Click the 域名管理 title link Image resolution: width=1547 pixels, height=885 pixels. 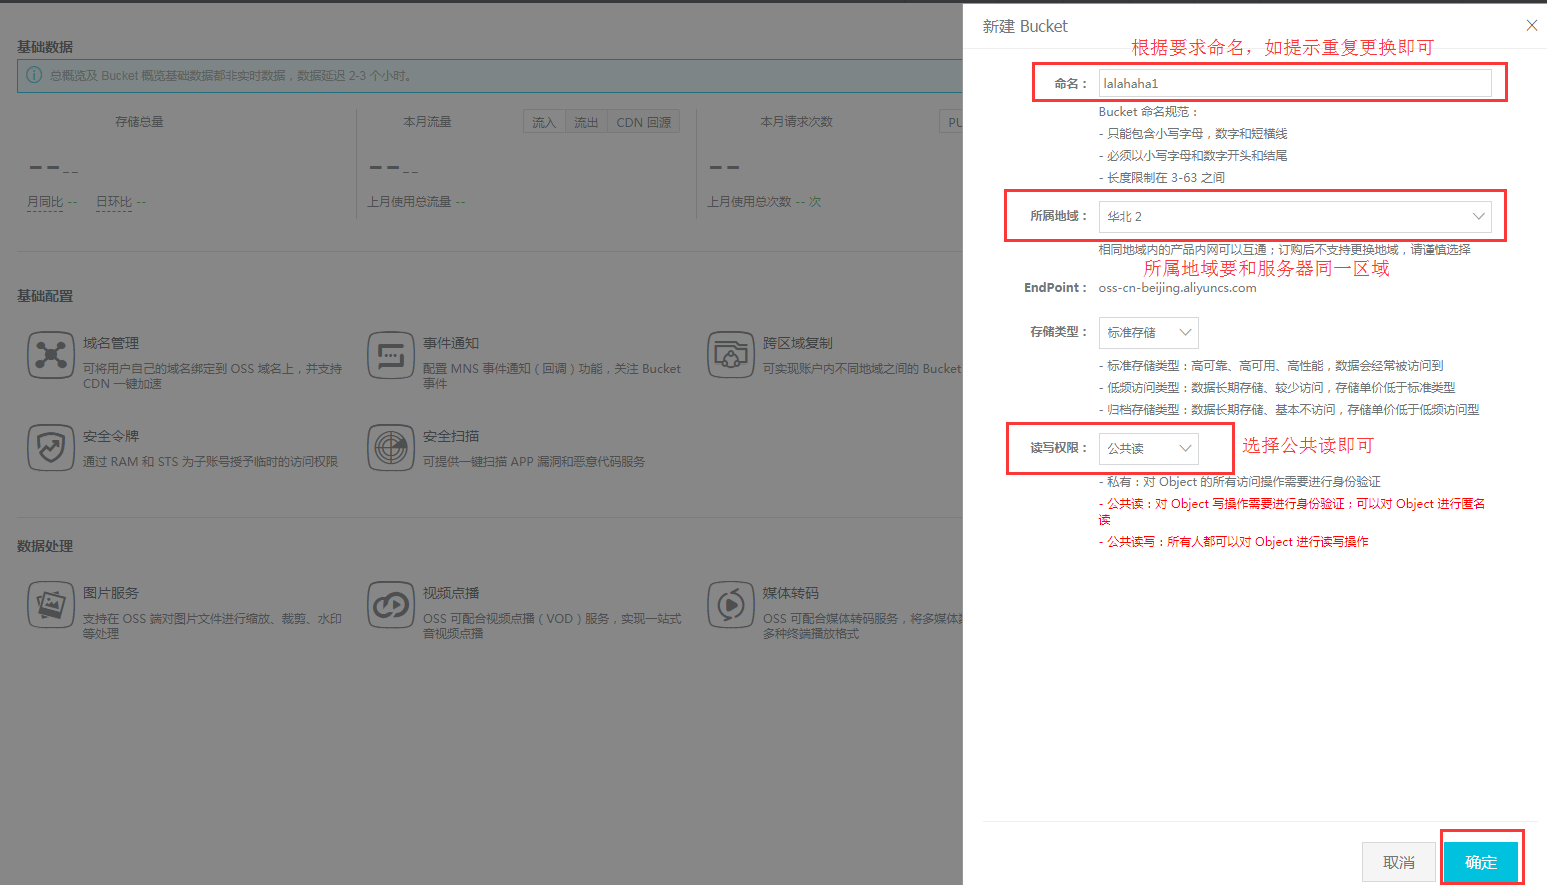(111, 343)
